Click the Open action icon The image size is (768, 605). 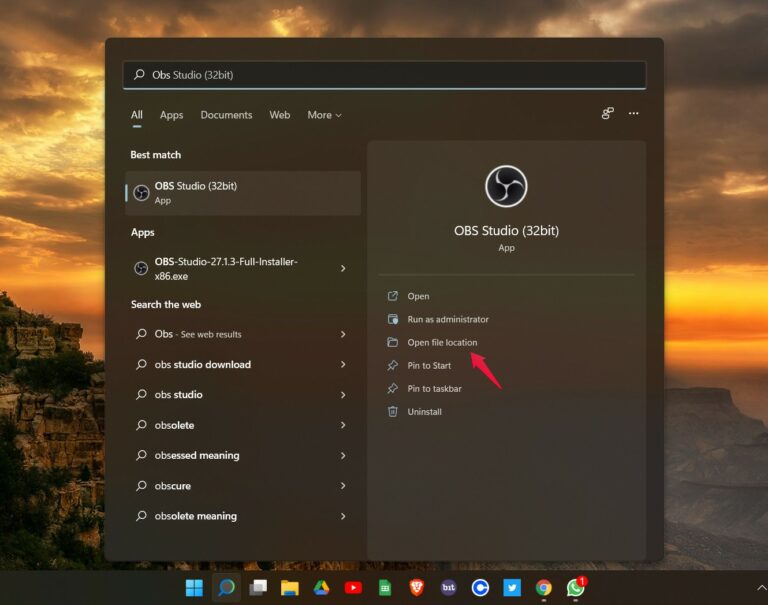pos(393,296)
